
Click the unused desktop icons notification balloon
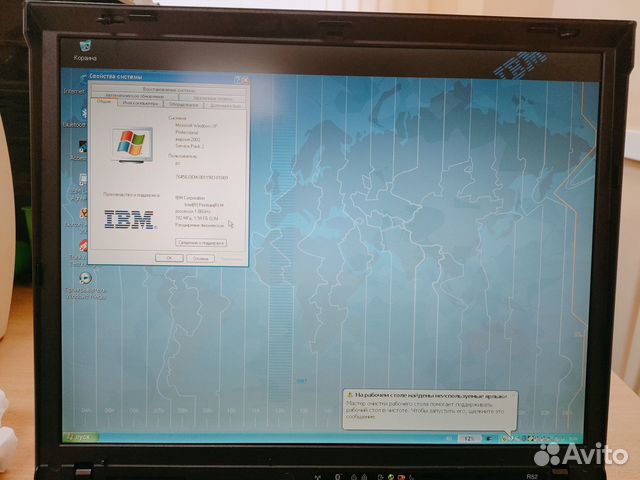click(429, 411)
